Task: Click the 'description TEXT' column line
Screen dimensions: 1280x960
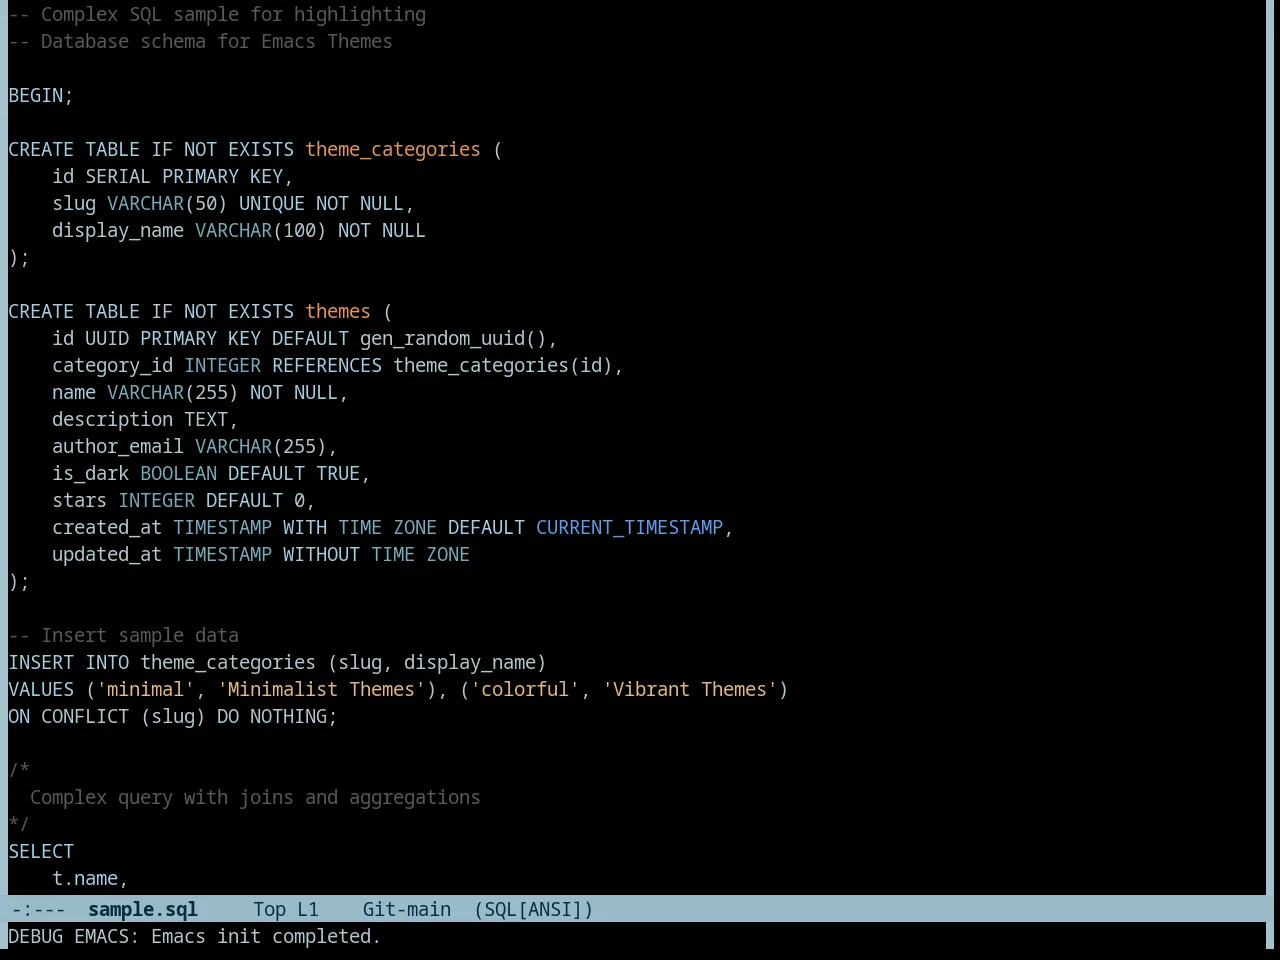Action: point(145,419)
